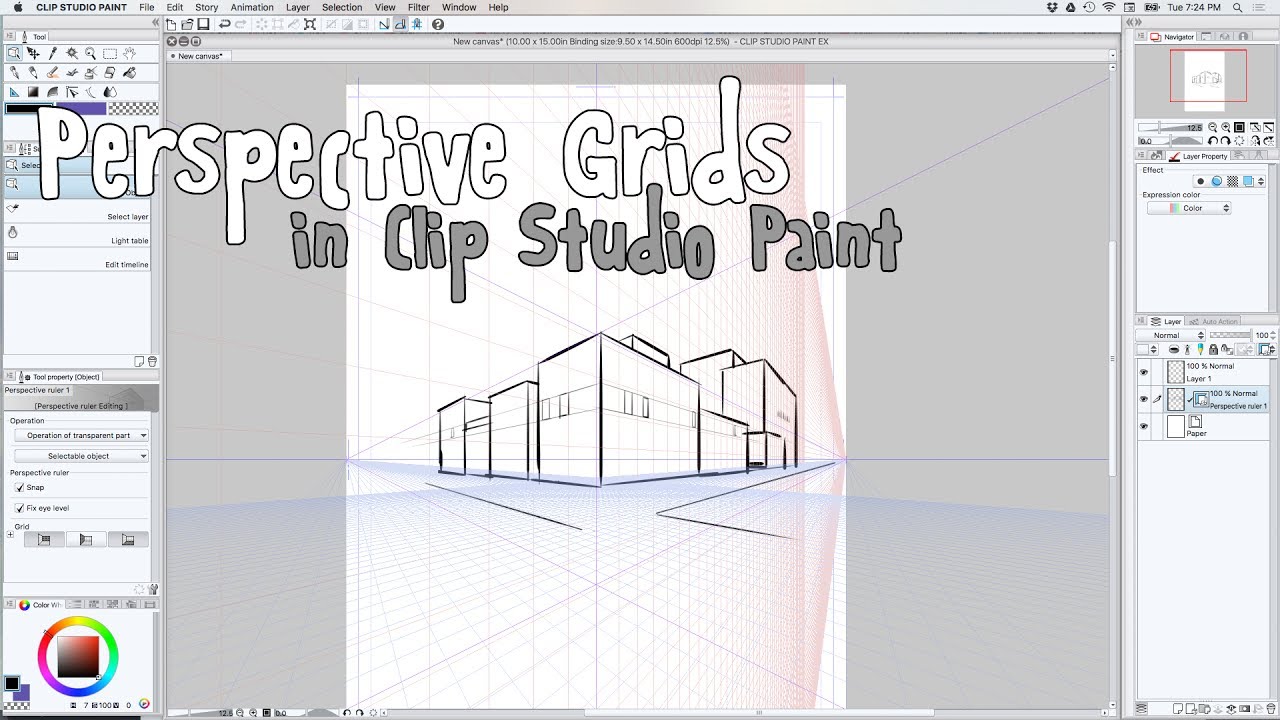1280x720 pixels.
Task: Click Navigator zoom in magnifier
Action: coord(1226,128)
